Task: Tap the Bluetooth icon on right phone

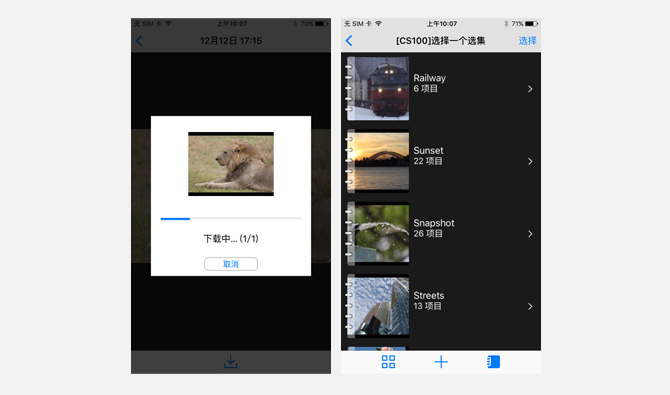Action: pyautogui.click(x=506, y=24)
